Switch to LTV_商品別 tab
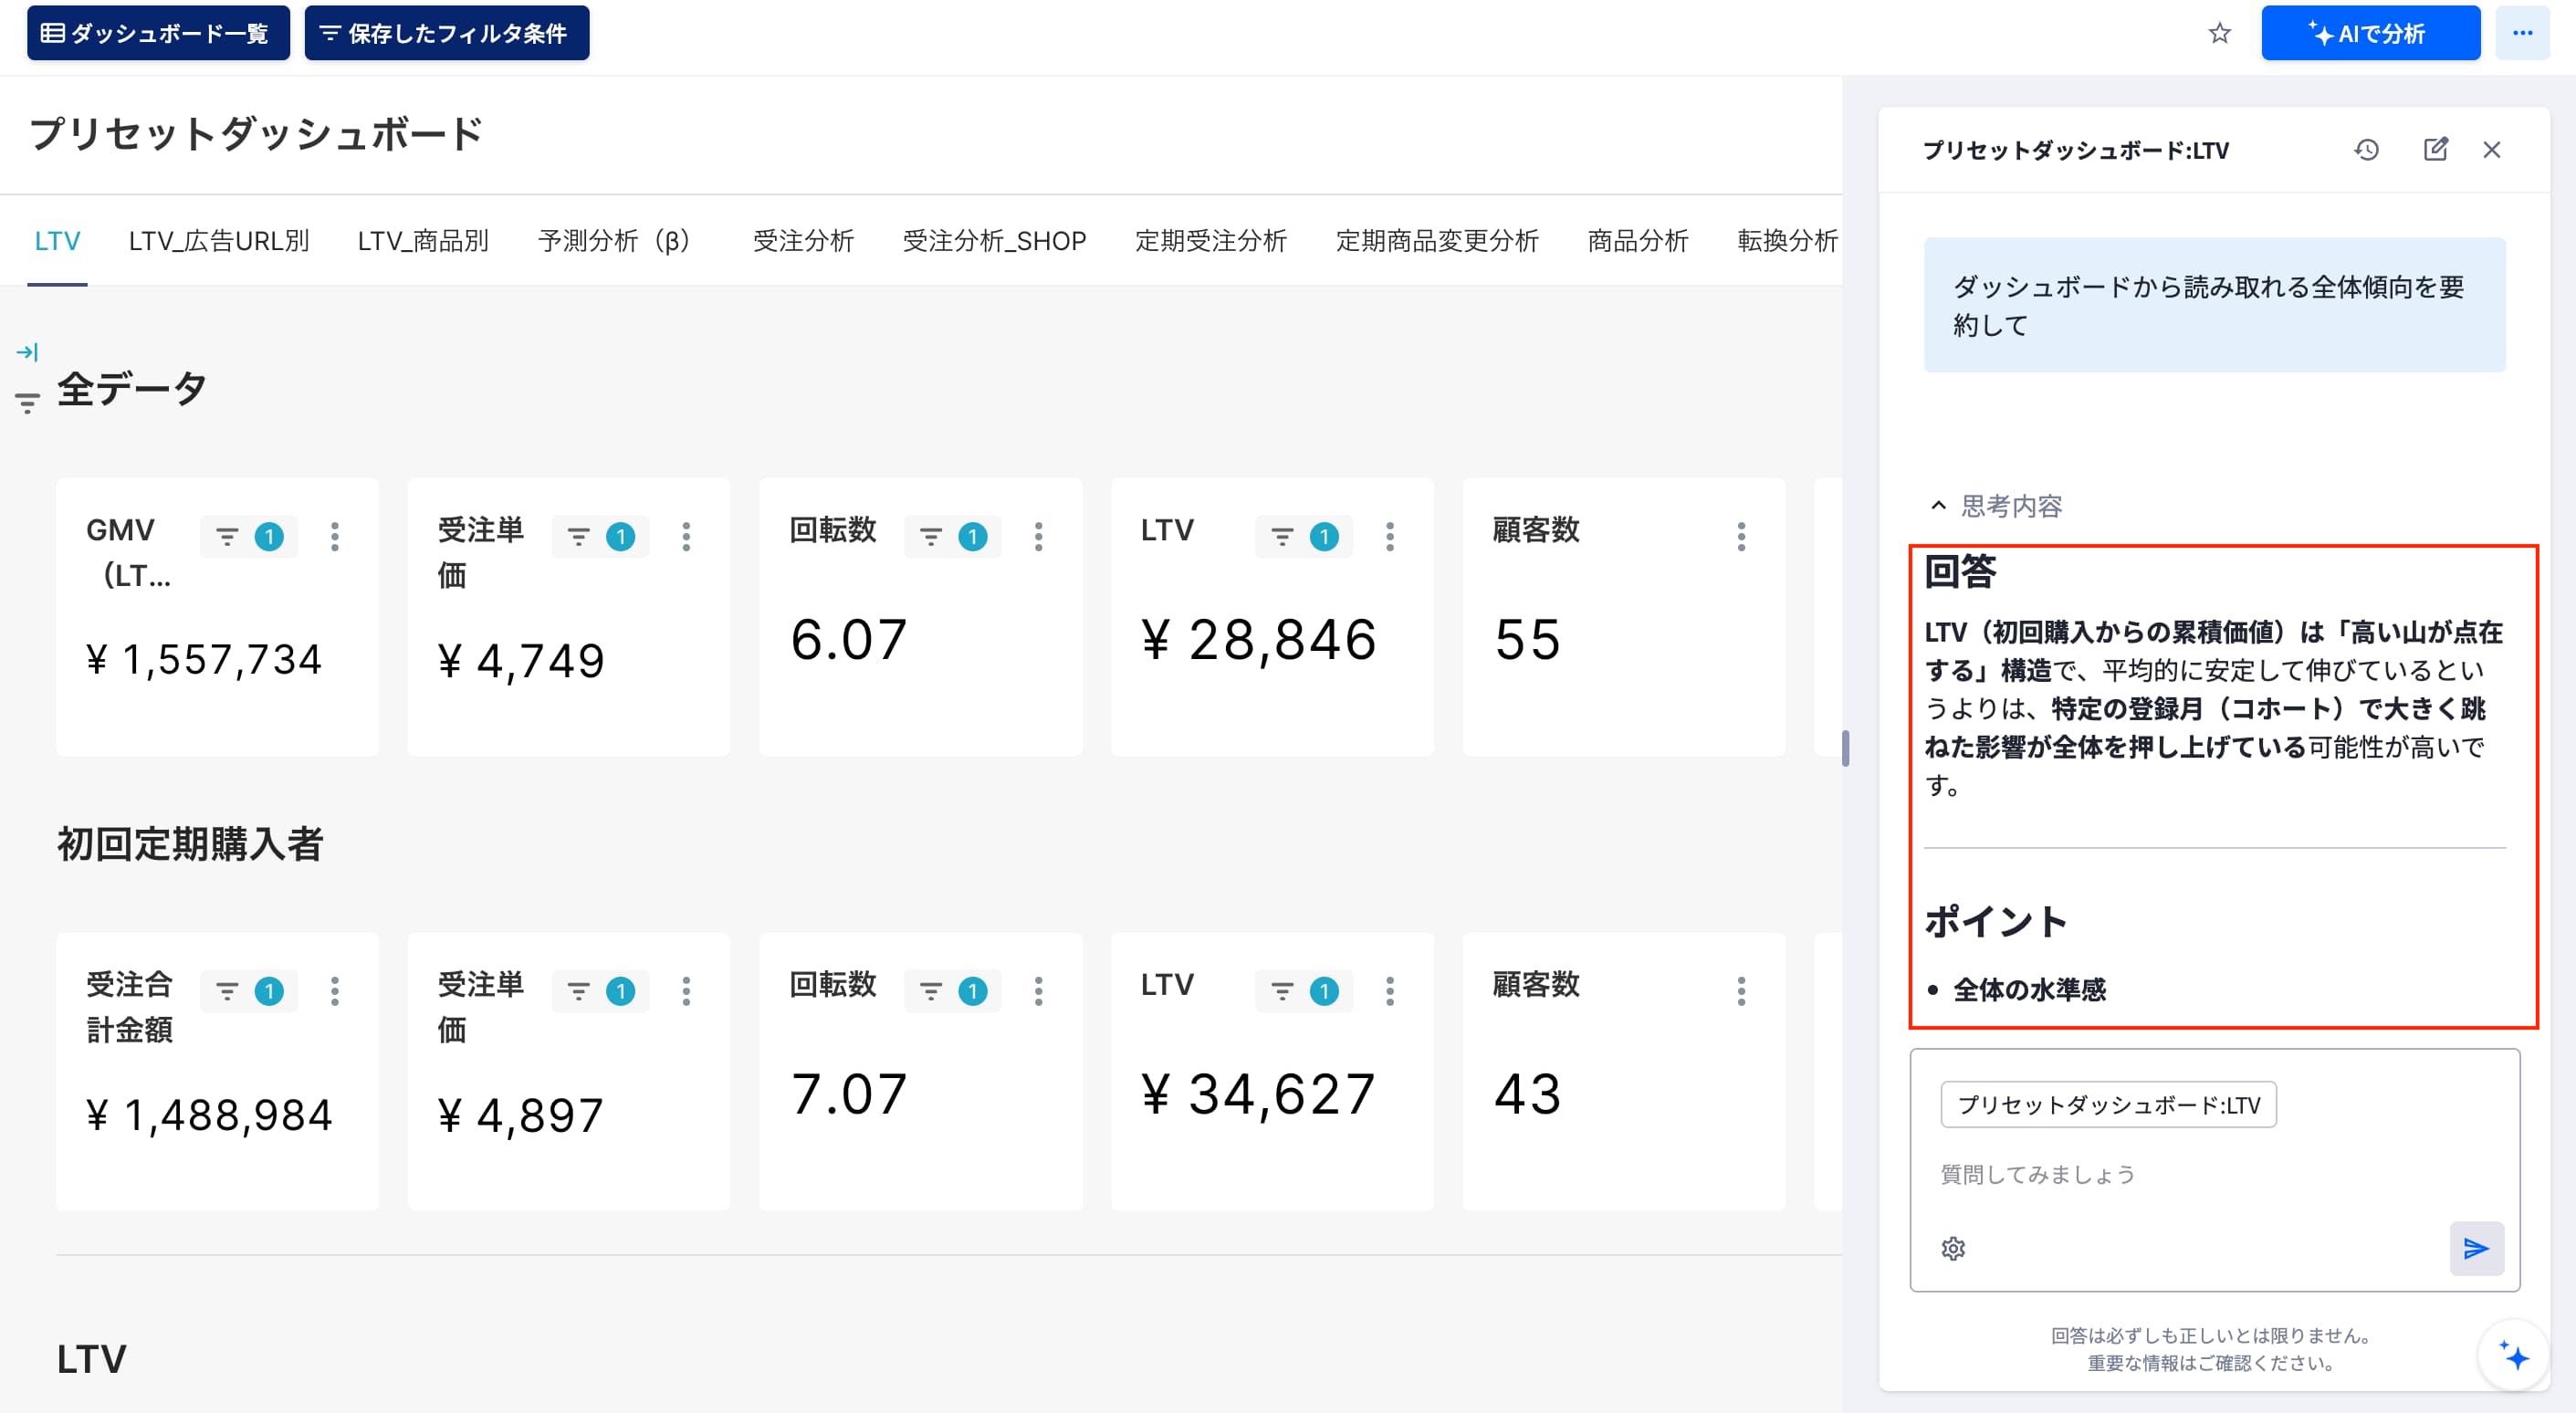The image size is (2576, 1413). pos(423,241)
